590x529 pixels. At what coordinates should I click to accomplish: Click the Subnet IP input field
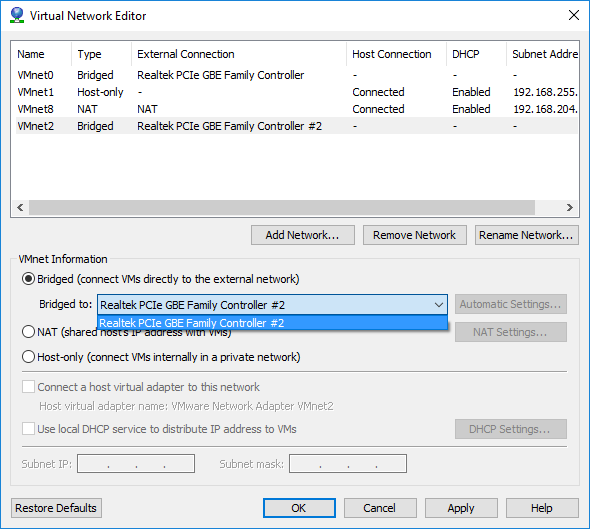[136, 464]
